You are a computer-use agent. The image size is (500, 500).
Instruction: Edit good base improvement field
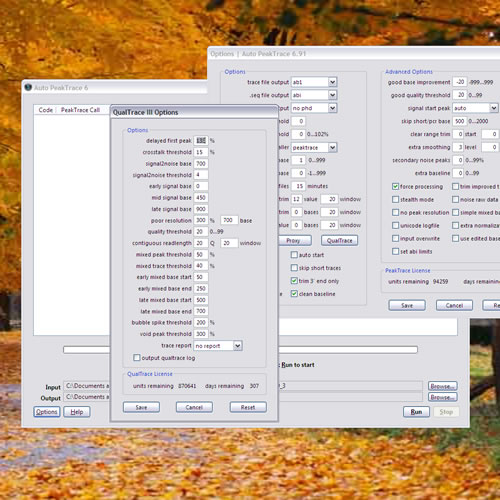pyautogui.click(x=460, y=82)
